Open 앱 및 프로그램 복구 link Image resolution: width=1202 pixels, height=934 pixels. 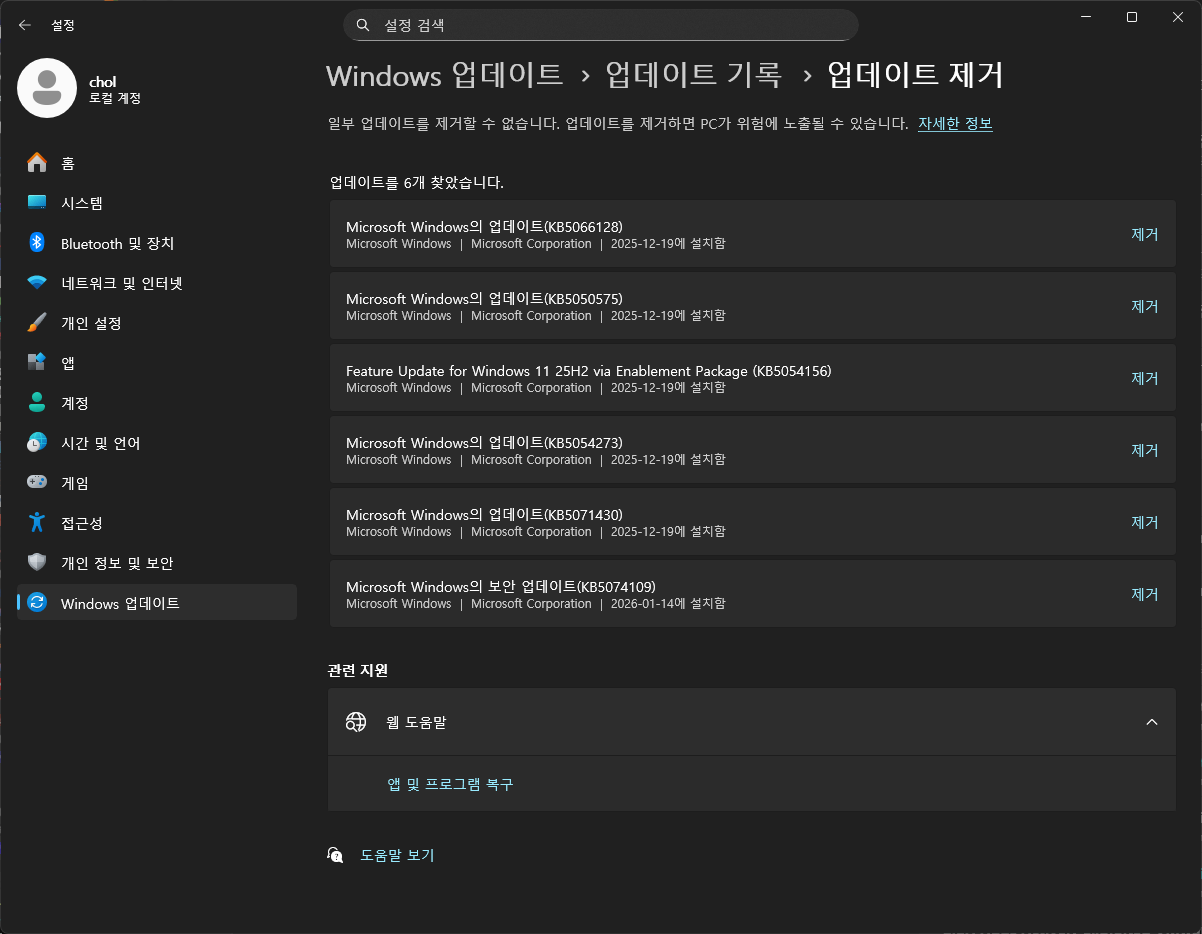[450, 785]
